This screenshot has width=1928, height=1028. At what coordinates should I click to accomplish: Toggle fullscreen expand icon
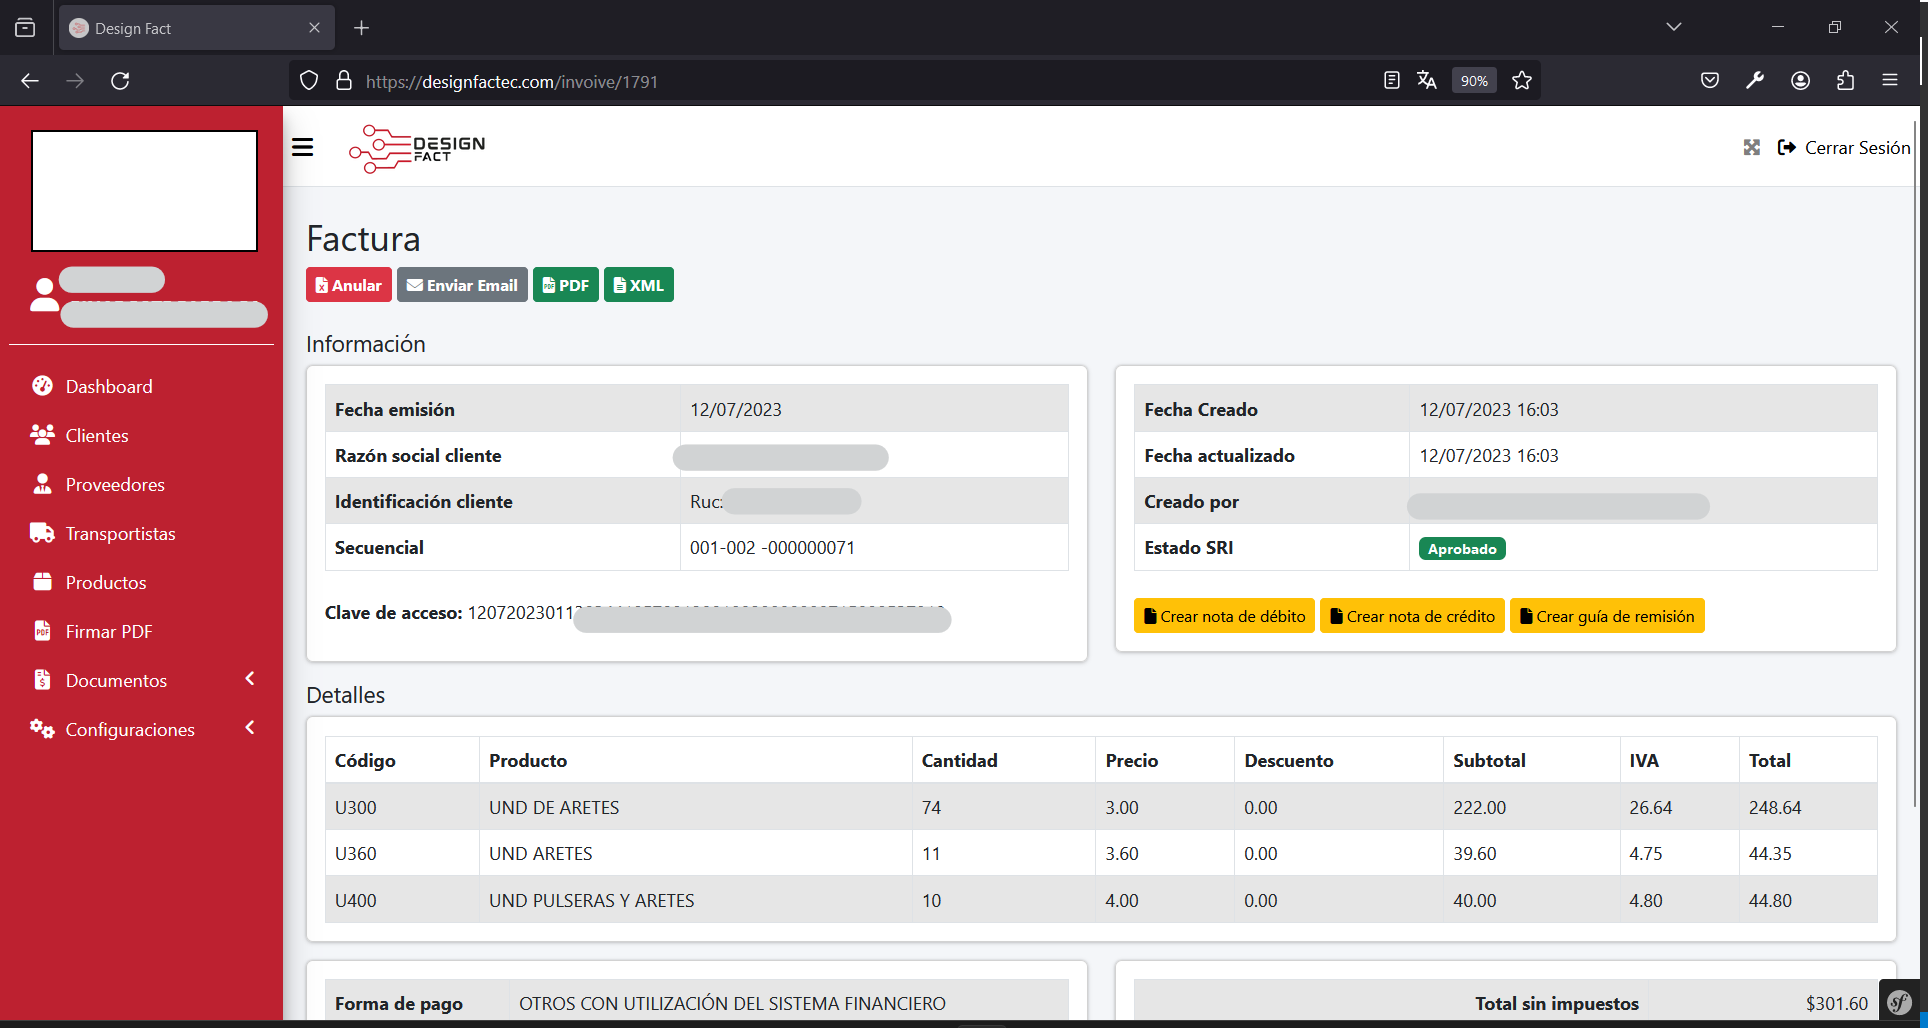[x=1752, y=148]
